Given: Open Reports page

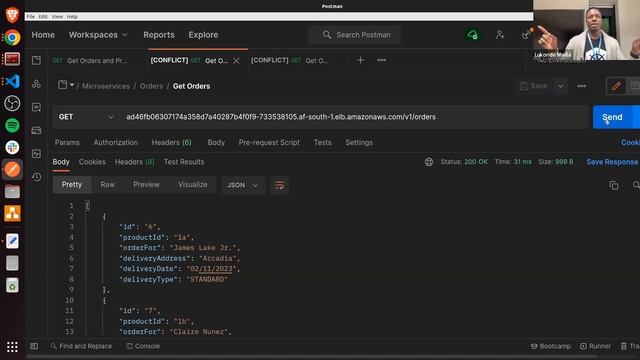Looking at the screenshot, I should pos(159,35).
